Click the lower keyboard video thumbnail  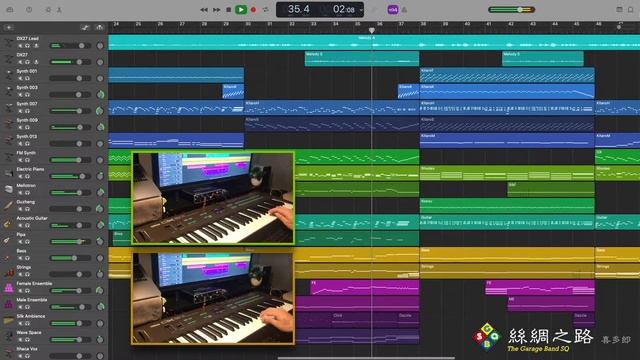213,298
